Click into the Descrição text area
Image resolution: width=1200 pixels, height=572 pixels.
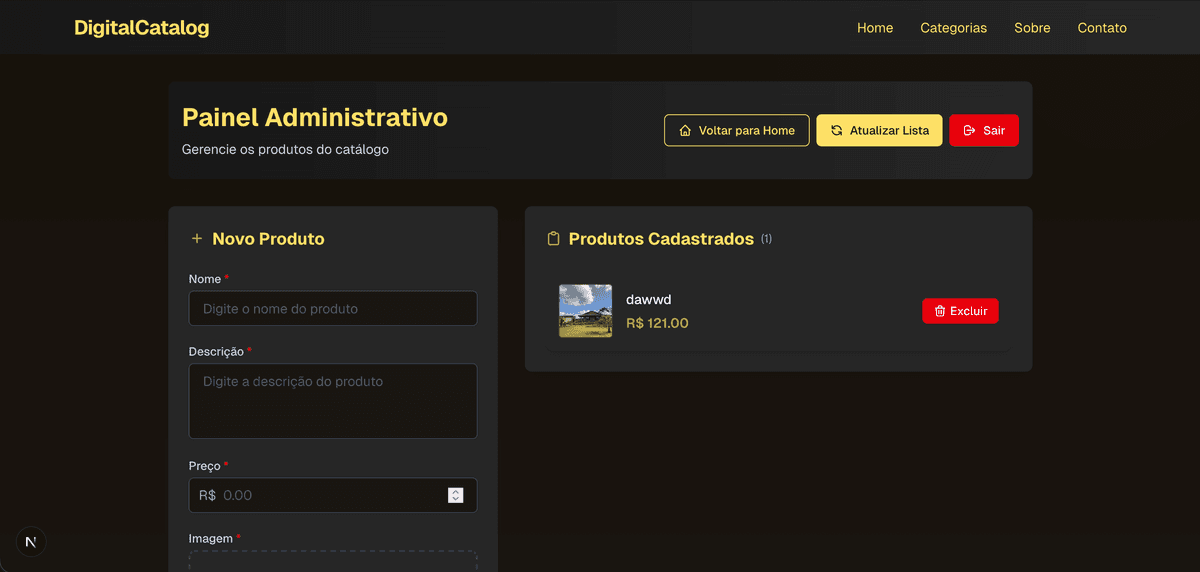(332, 400)
